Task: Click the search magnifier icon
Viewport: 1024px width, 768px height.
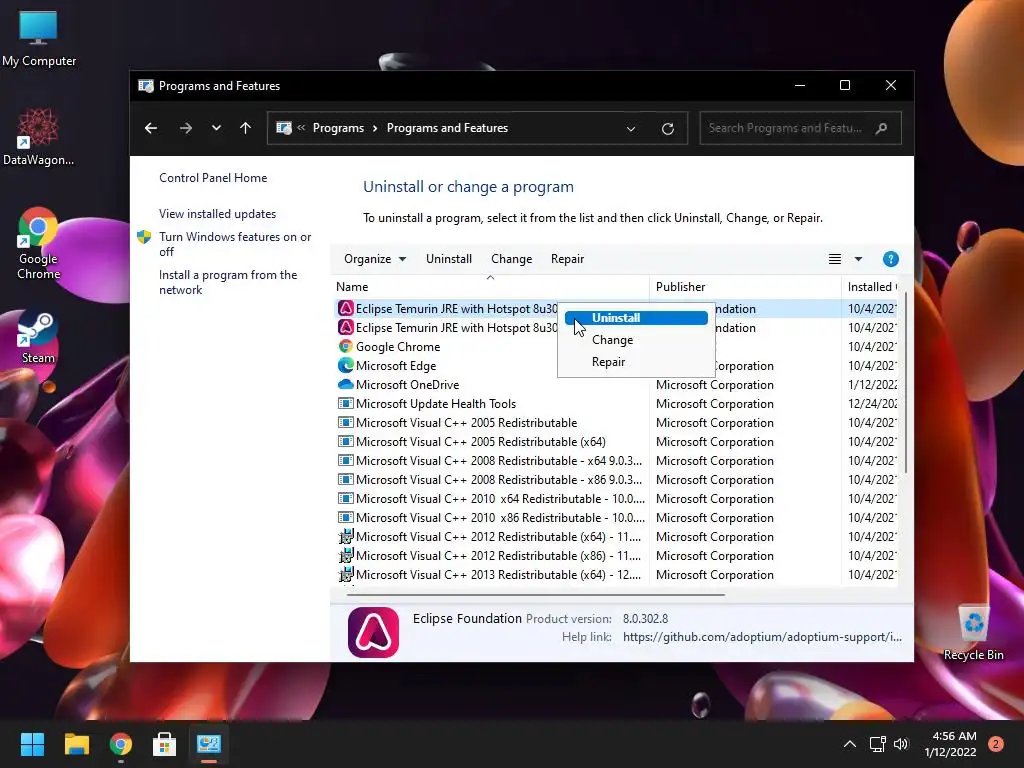Action: [882, 128]
